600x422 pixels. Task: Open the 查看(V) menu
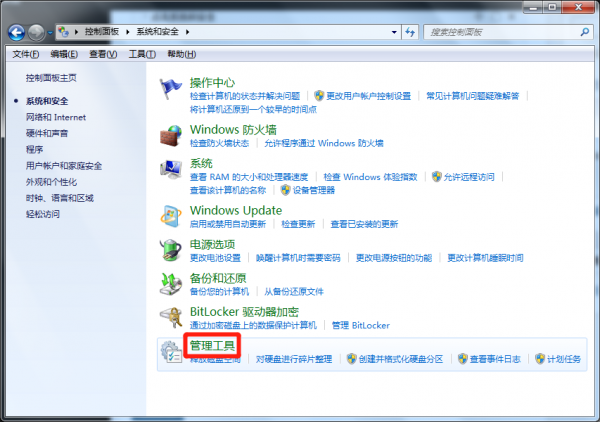click(x=103, y=54)
